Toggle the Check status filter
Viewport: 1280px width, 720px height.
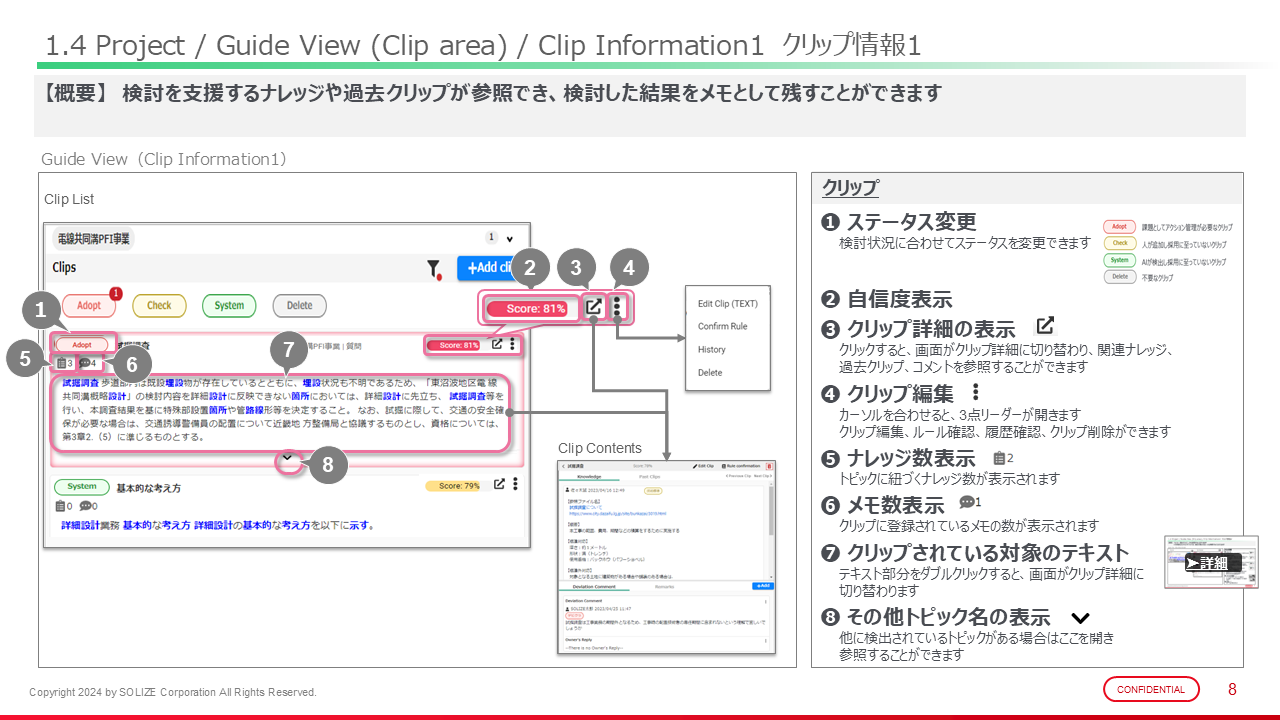pyautogui.click(x=159, y=305)
